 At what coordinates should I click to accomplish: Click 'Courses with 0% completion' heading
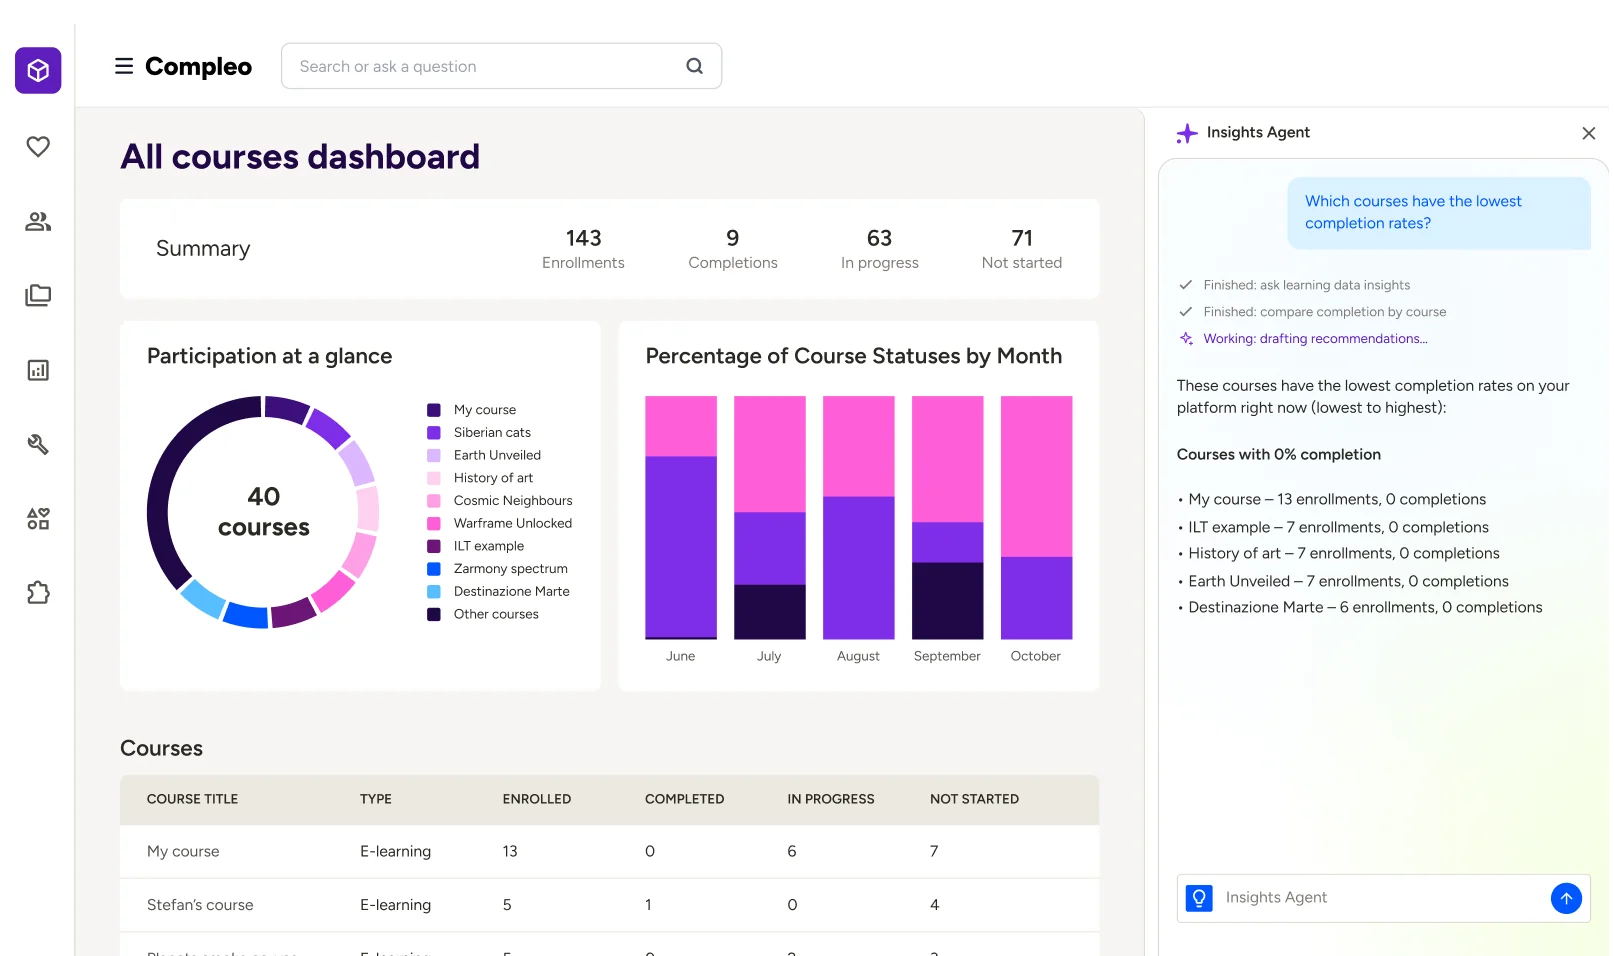(1279, 454)
